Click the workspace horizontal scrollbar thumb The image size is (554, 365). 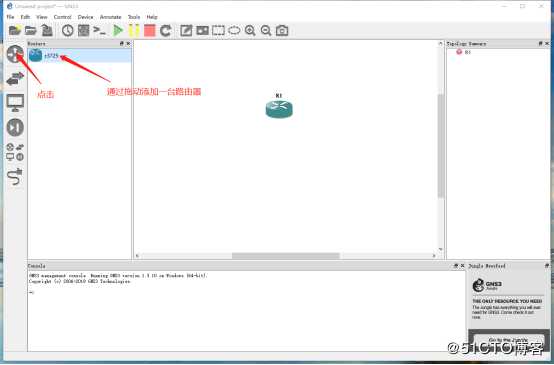[286, 255]
